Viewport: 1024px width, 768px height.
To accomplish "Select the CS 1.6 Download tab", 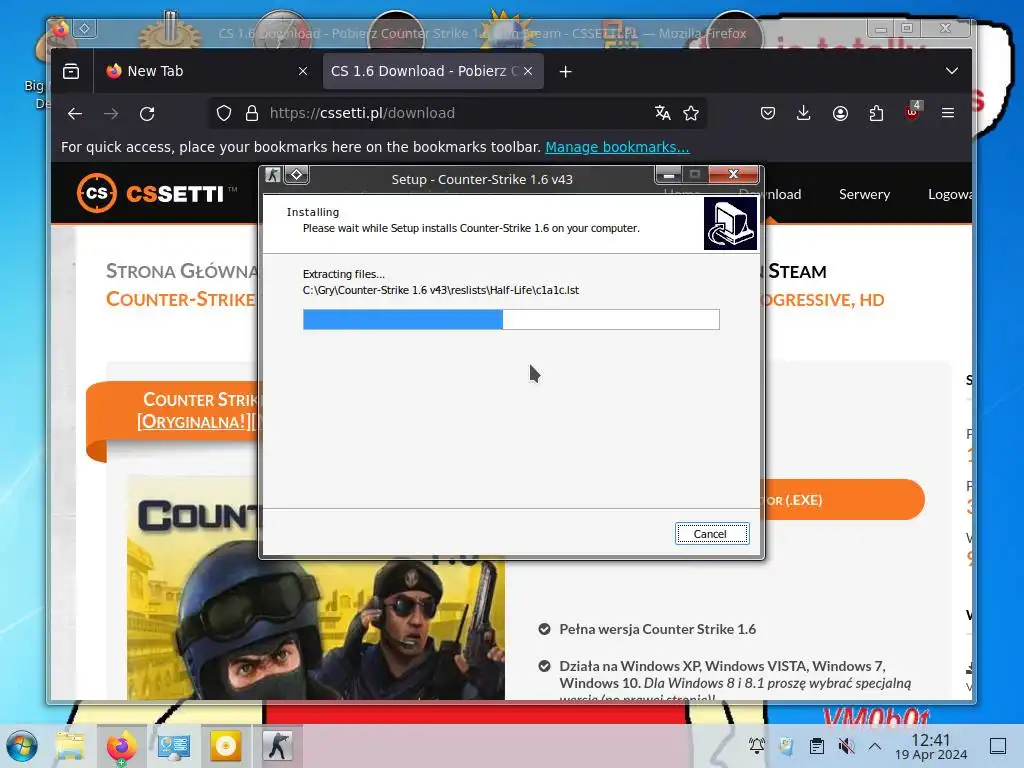I will click(433, 71).
